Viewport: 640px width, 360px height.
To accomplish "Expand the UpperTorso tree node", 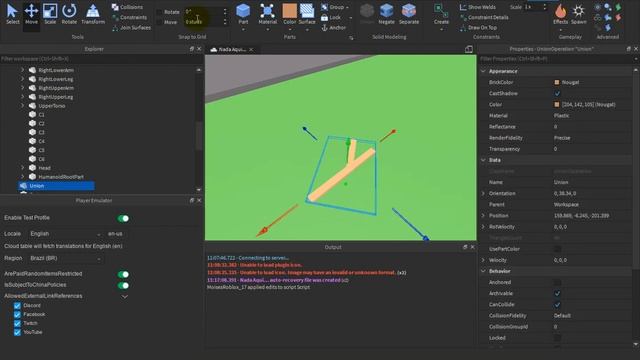I will [22, 106].
